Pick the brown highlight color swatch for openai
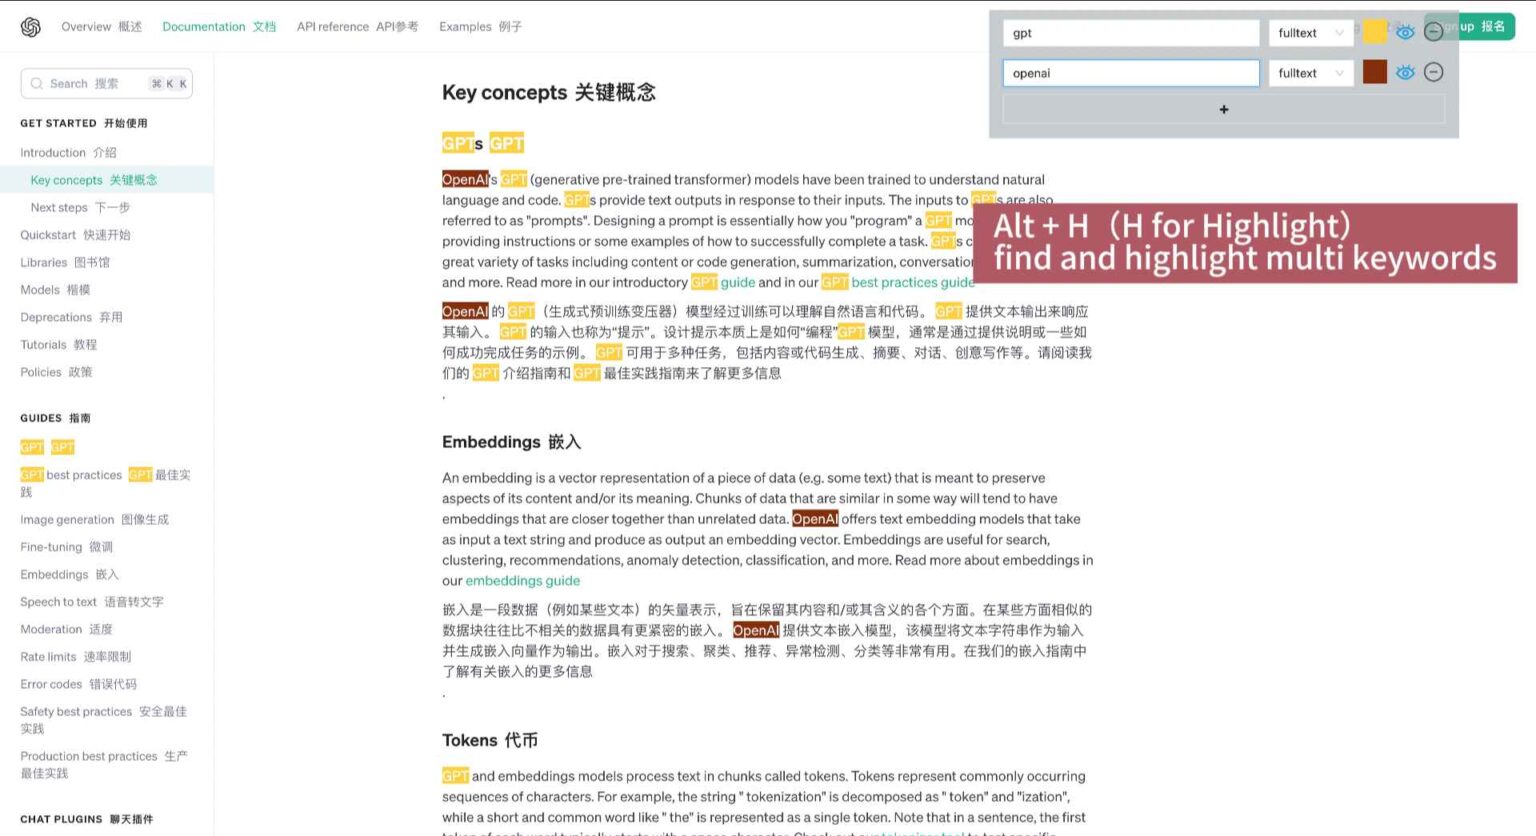The width and height of the screenshot is (1536, 836). (x=1375, y=72)
